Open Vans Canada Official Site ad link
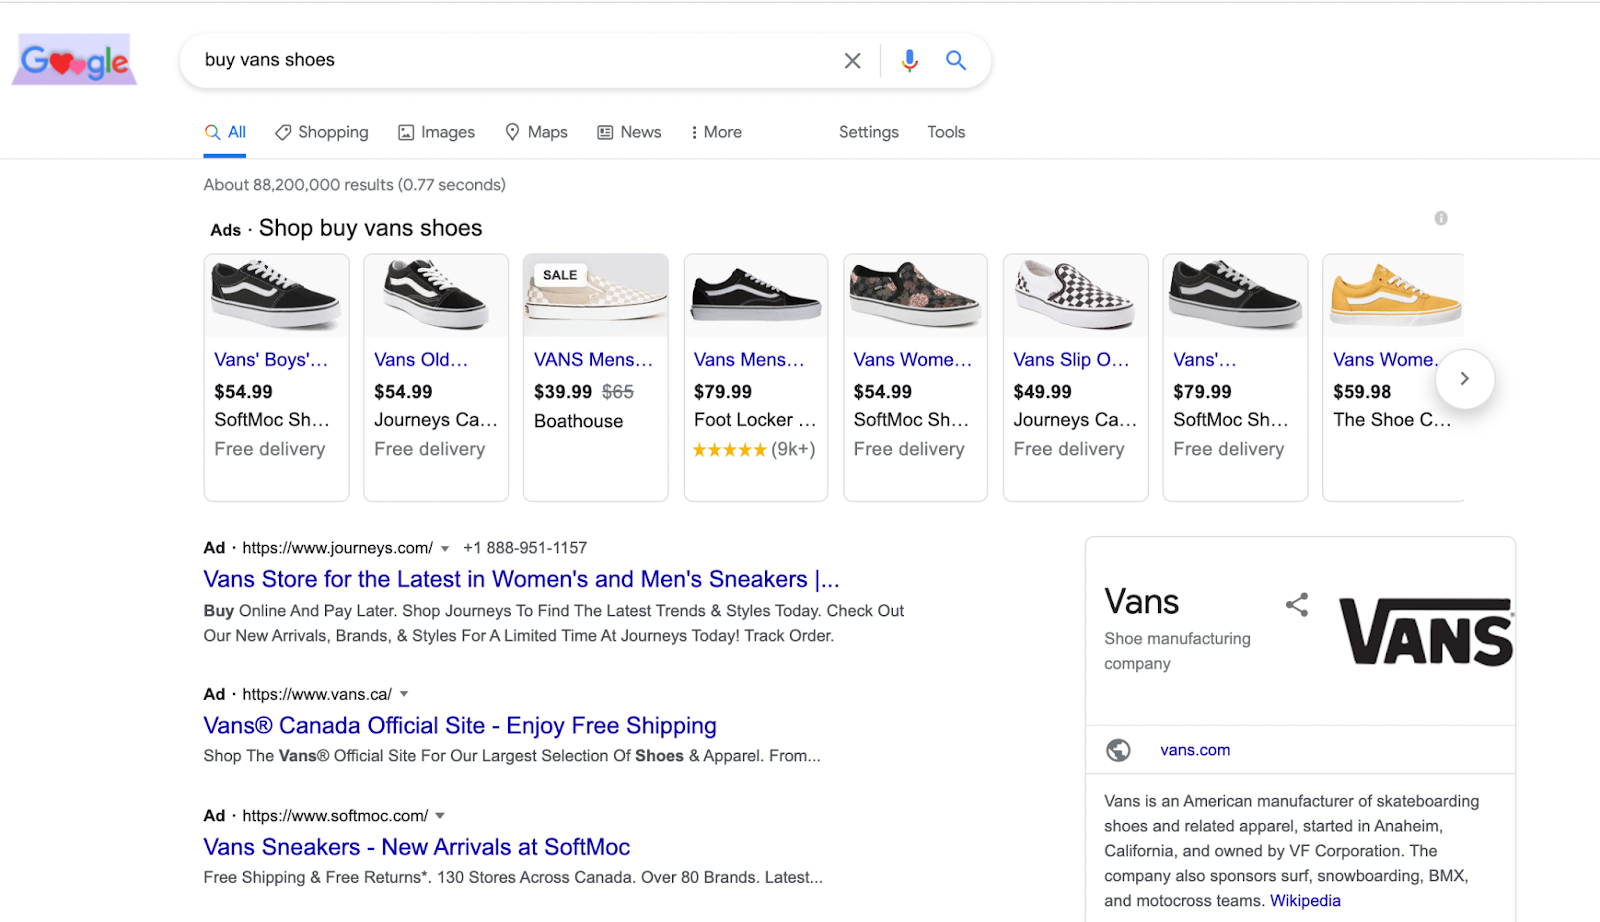 pyautogui.click(x=460, y=726)
